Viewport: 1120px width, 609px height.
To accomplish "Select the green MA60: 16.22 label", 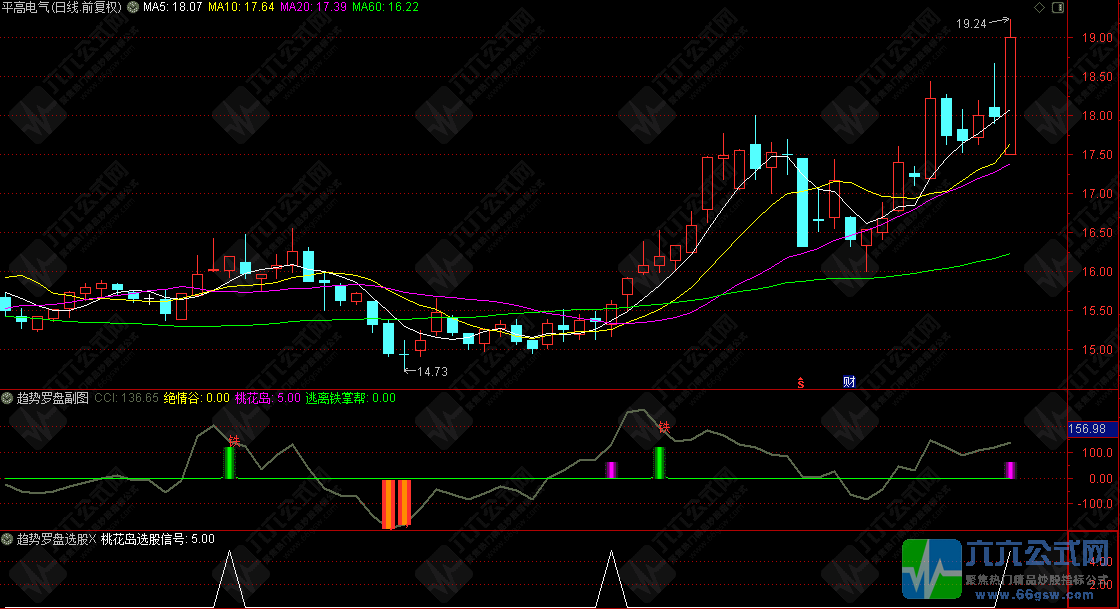I will point(386,7).
